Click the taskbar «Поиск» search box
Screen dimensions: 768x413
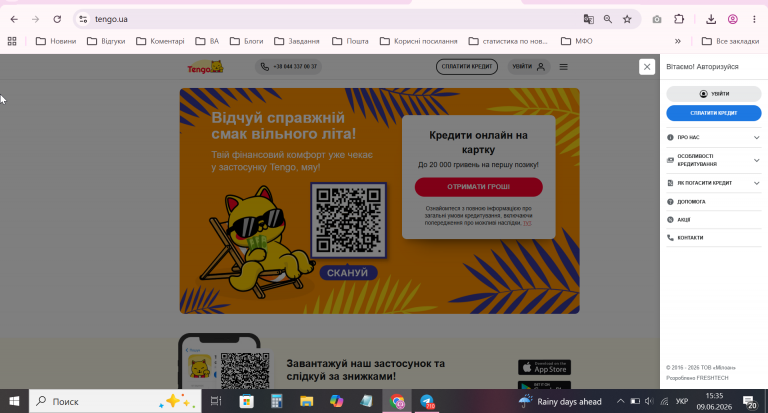click(115, 401)
